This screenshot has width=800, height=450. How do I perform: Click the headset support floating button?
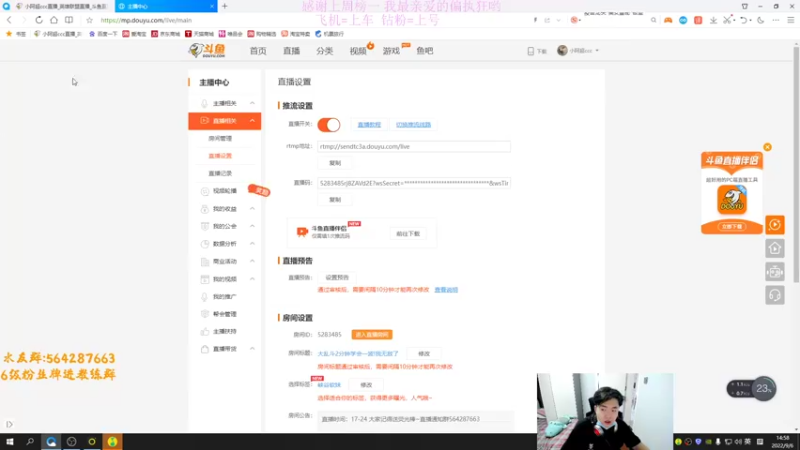point(774,295)
